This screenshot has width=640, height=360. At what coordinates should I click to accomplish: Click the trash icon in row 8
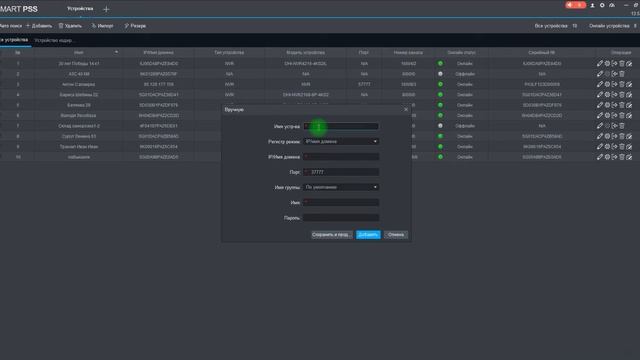point(622,136)
